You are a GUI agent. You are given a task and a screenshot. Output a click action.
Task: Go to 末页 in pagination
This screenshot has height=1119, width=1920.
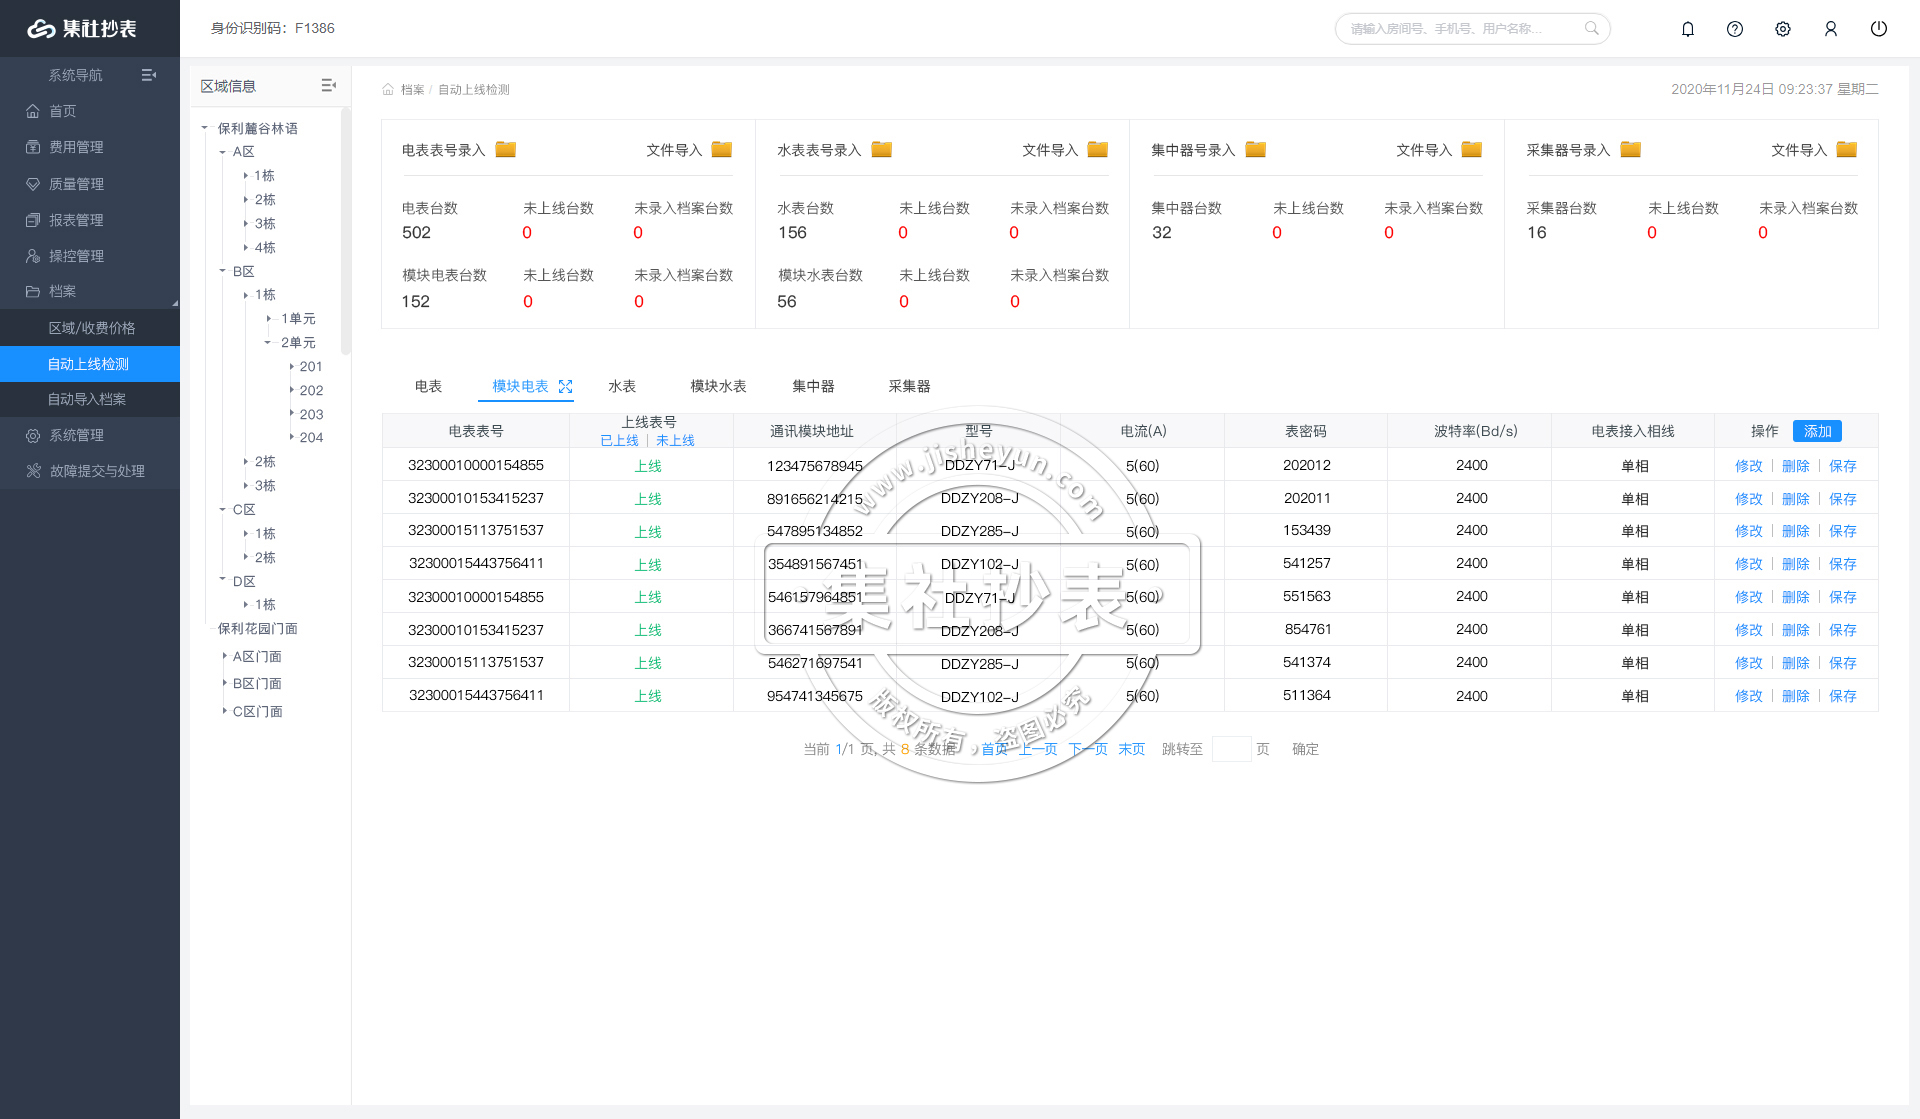1132,749
